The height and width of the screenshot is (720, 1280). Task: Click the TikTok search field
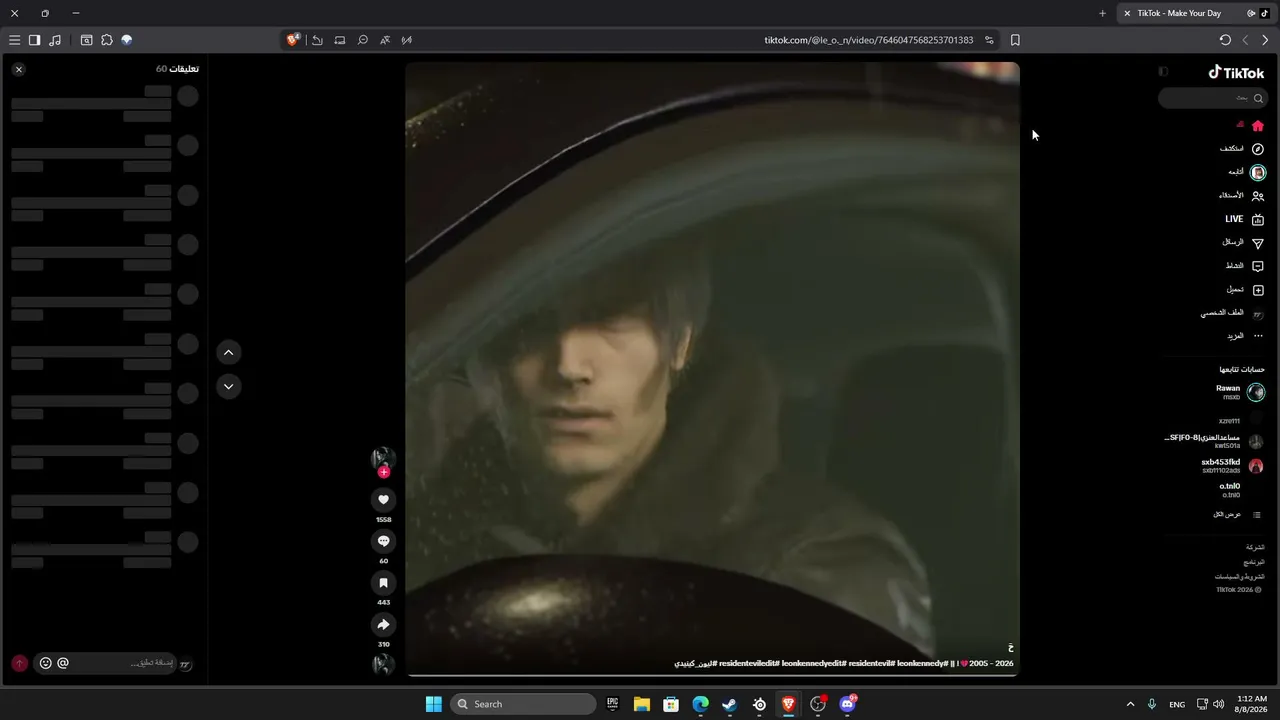point(1213,98)
